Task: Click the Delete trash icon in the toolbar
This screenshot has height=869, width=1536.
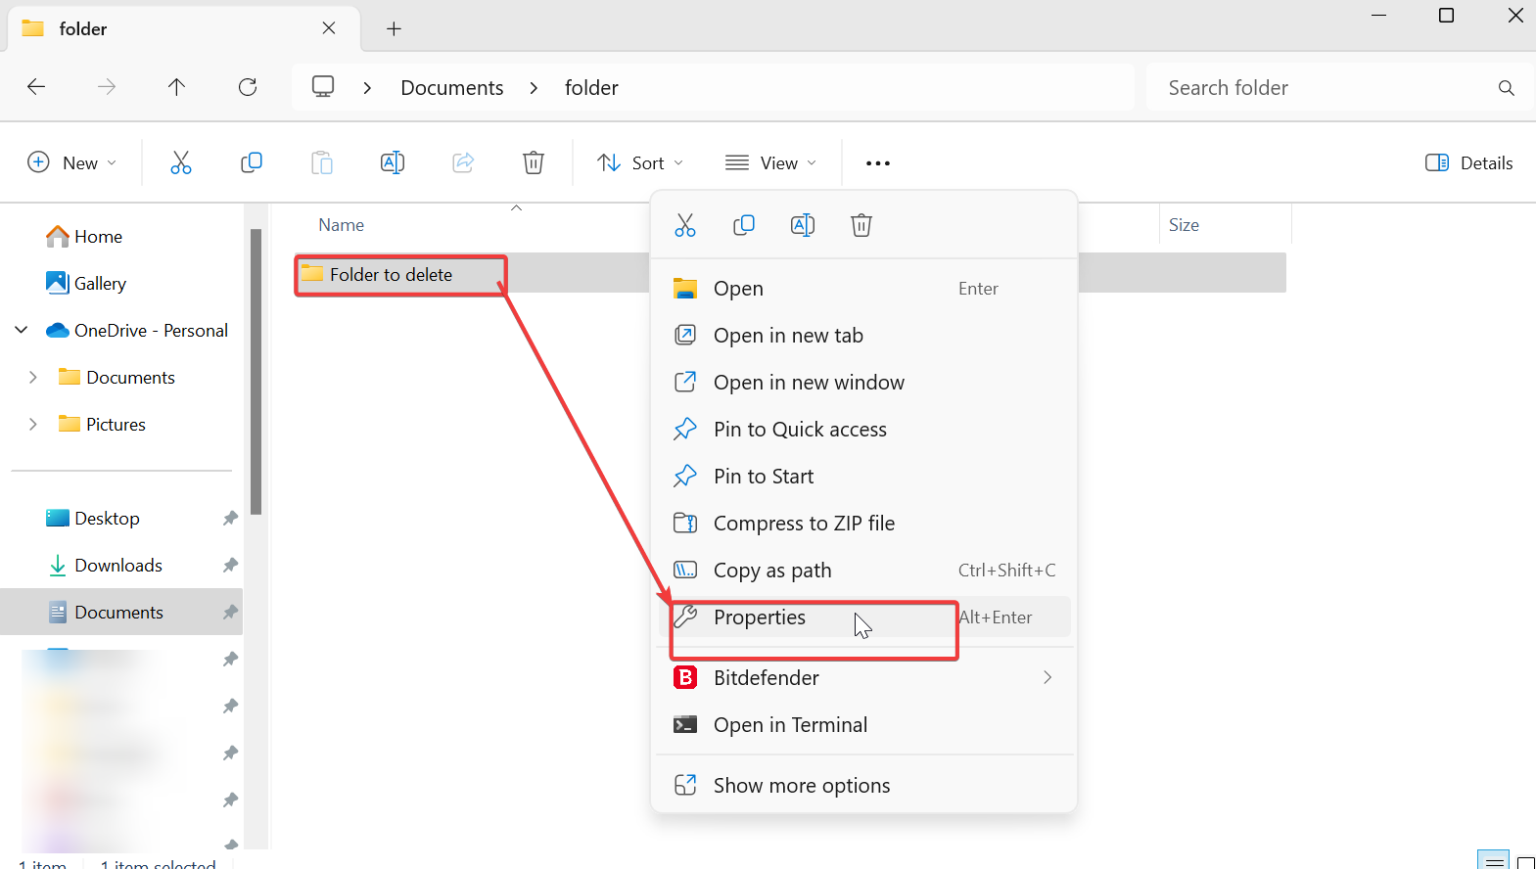Action: coord(533,162)
